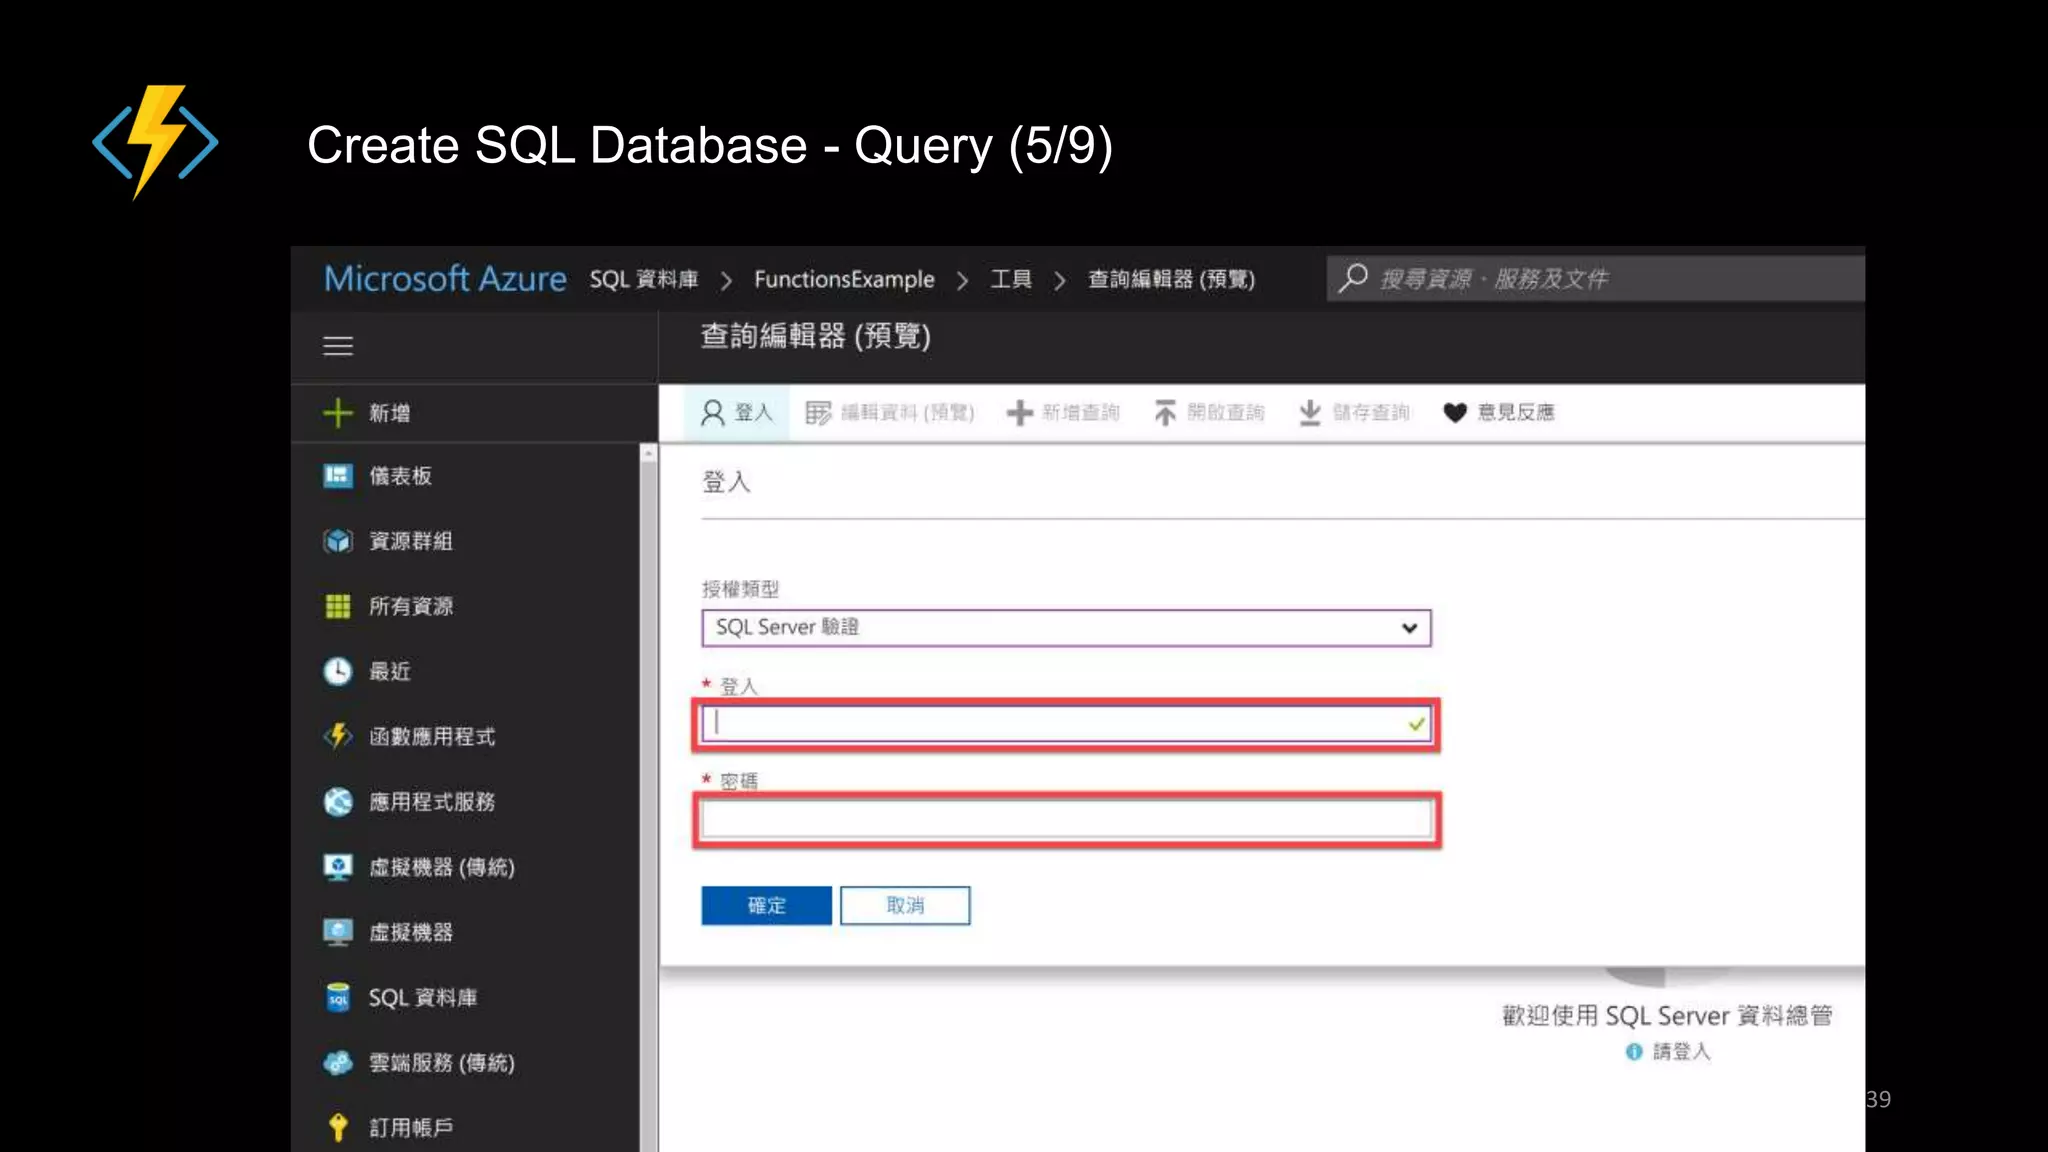Click the 開啟查詢 upload arrow icon
This screenshot has width=2048, height=1152.
pyautogui.click(x=1165, y=413)
